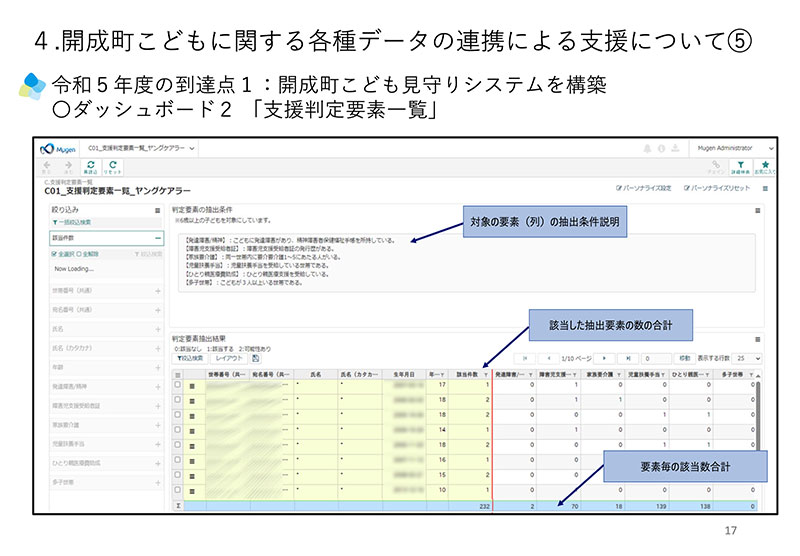The width and height of the screenshot is (800, 556).
Task: Click the download icon in header
Action: coord(675,148)
